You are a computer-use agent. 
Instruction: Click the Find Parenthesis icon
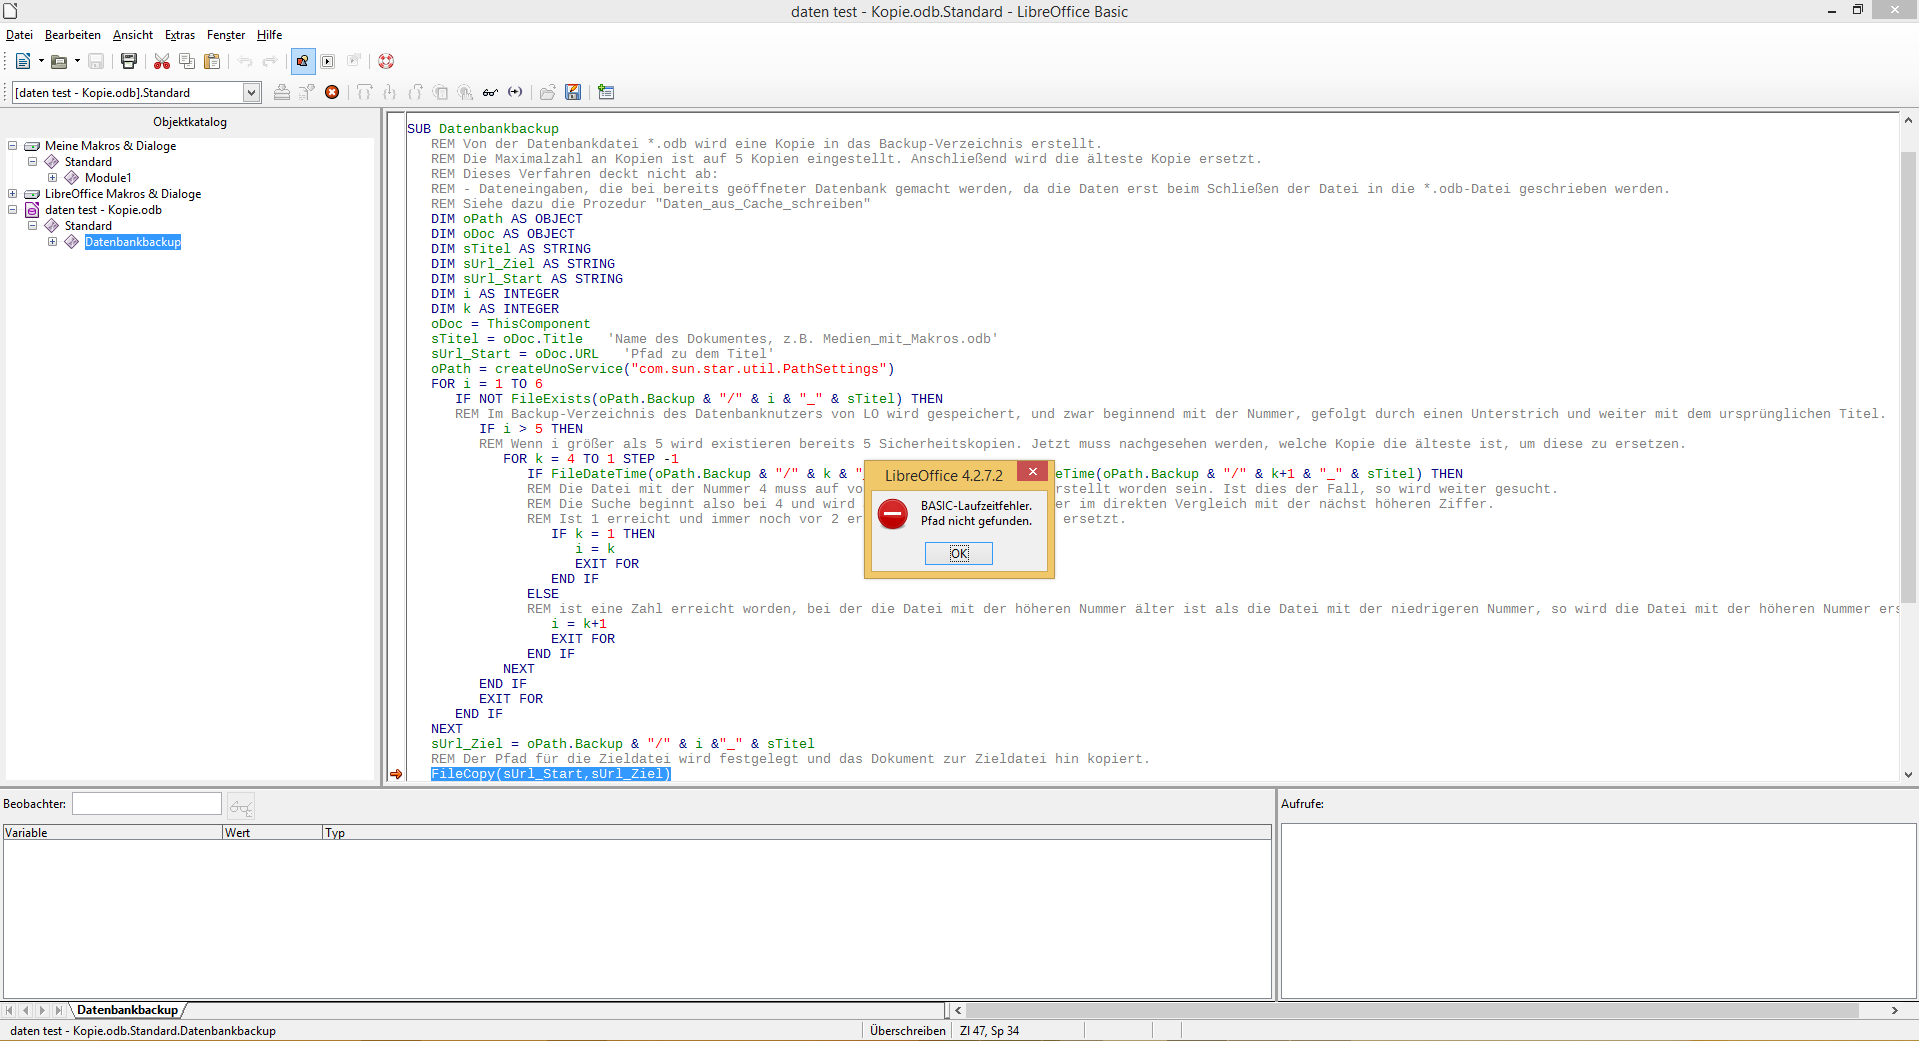point(515,92)
